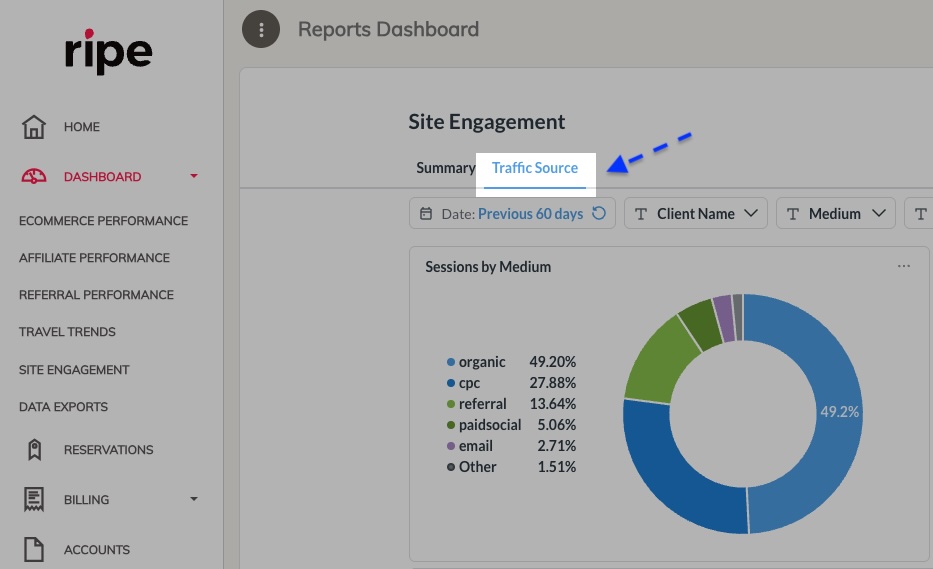Click the 13.64% referral value
This screenshot has height=569, width=933.
coord(552,404)
